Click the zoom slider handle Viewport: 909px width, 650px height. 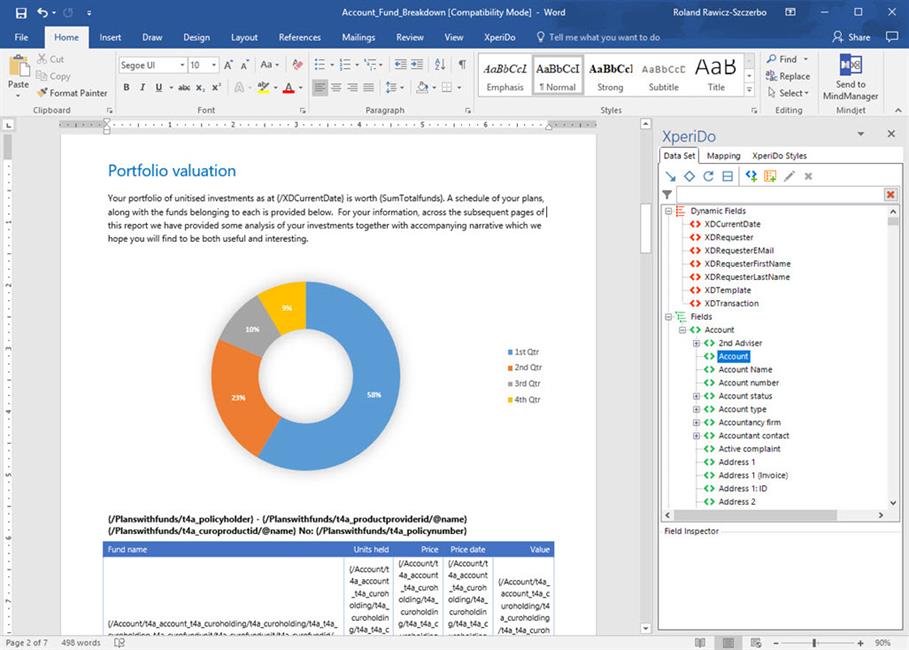coord(815,642)
